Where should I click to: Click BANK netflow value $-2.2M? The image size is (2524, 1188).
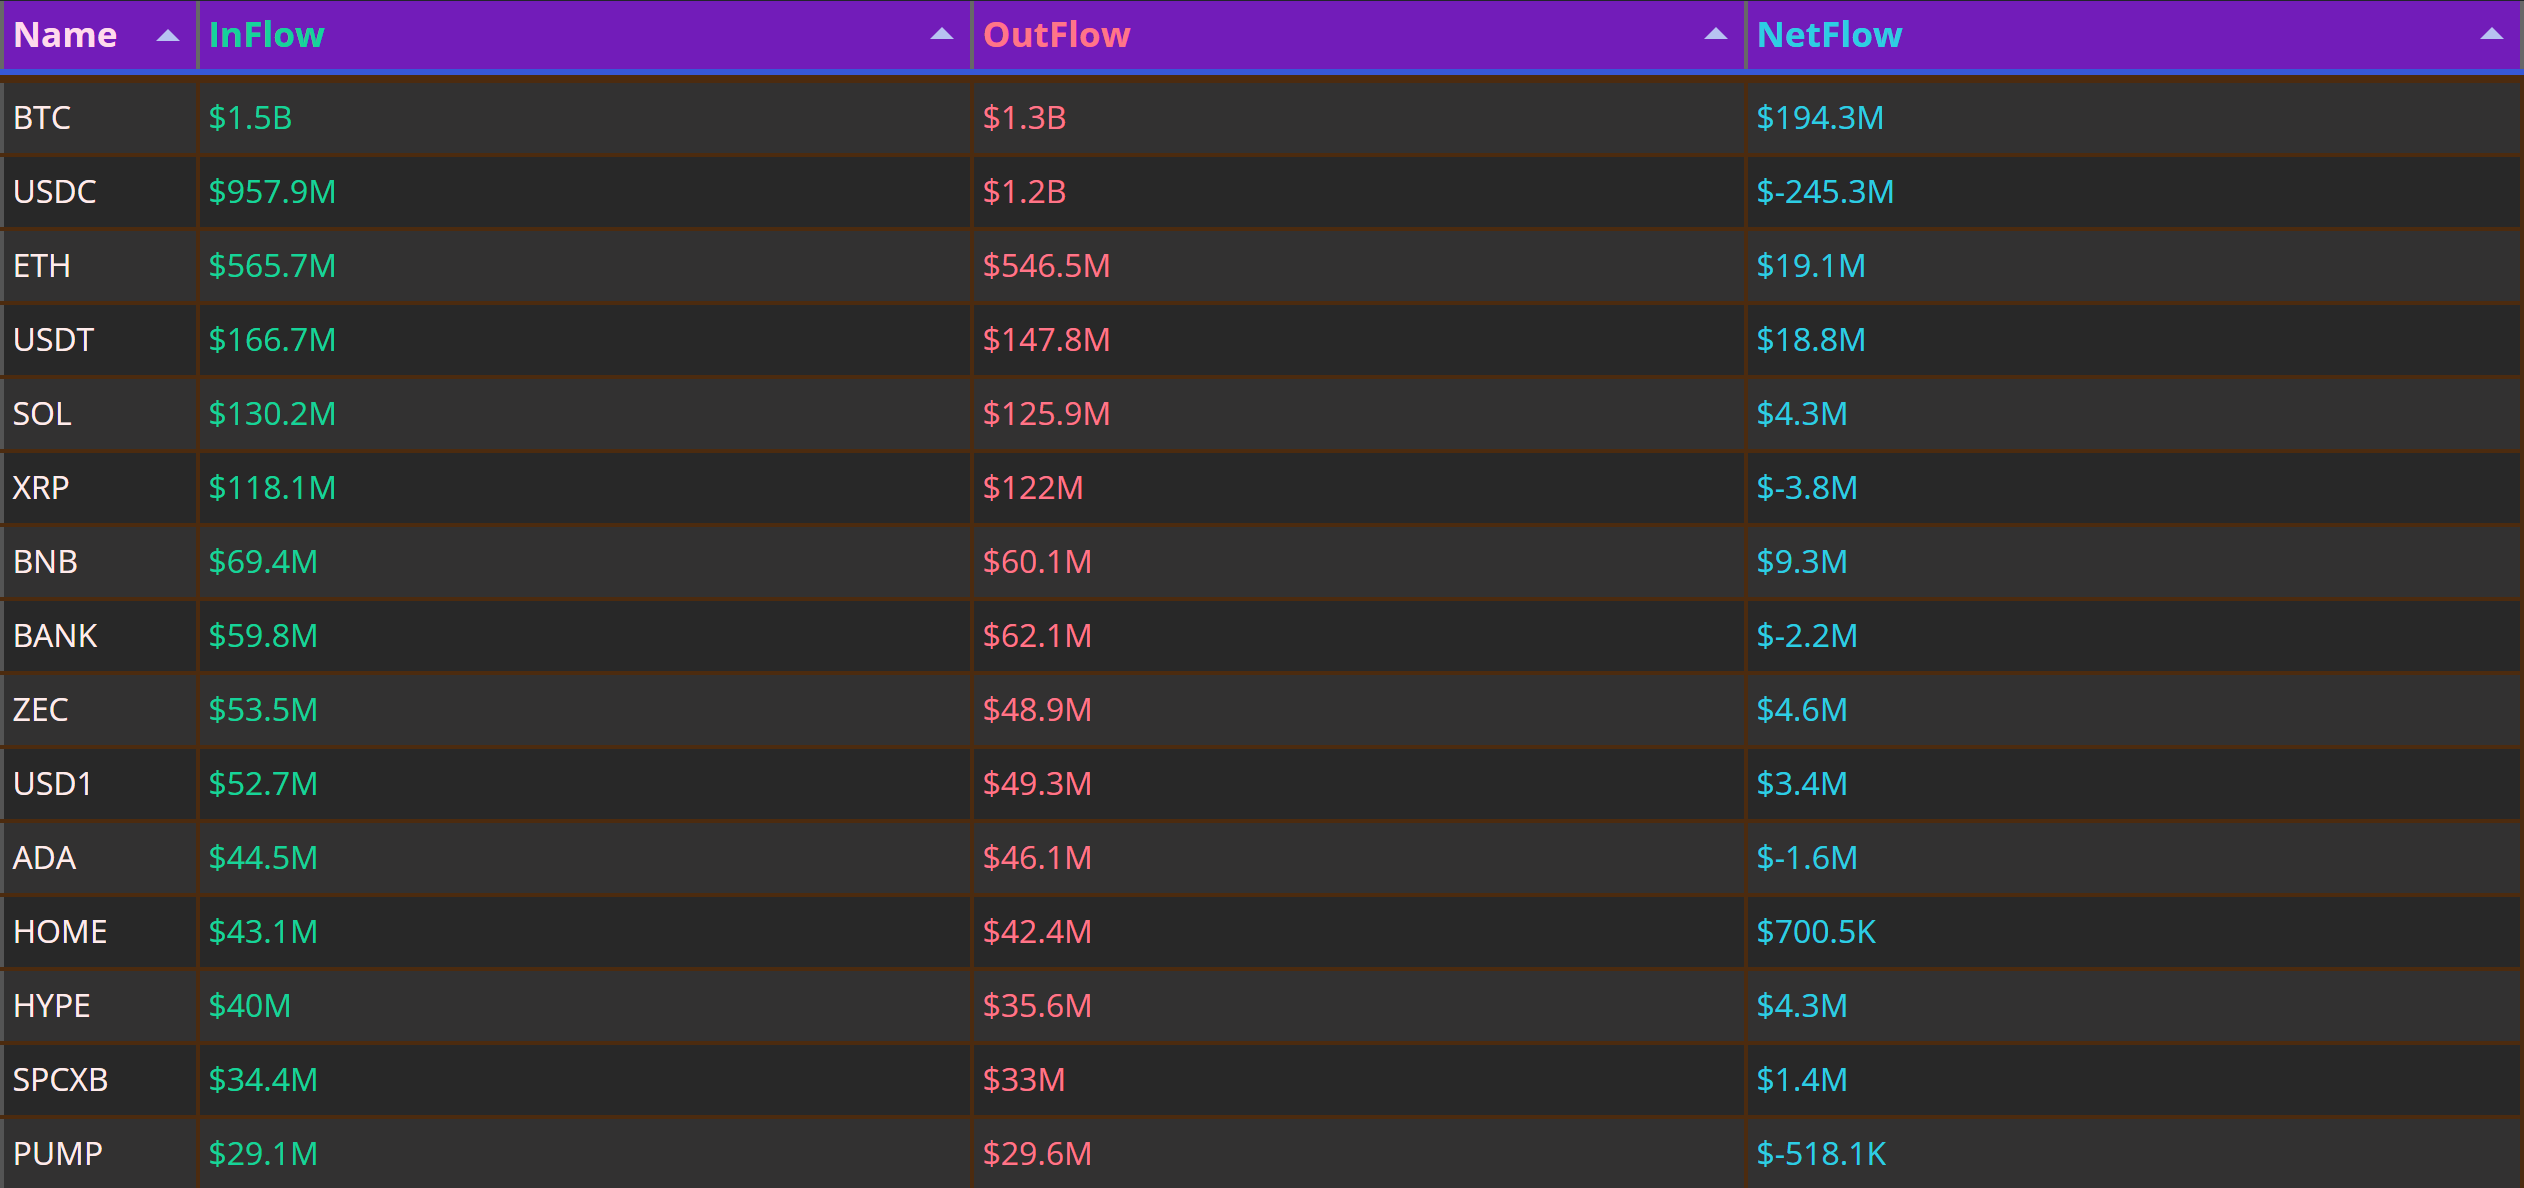1807,636
